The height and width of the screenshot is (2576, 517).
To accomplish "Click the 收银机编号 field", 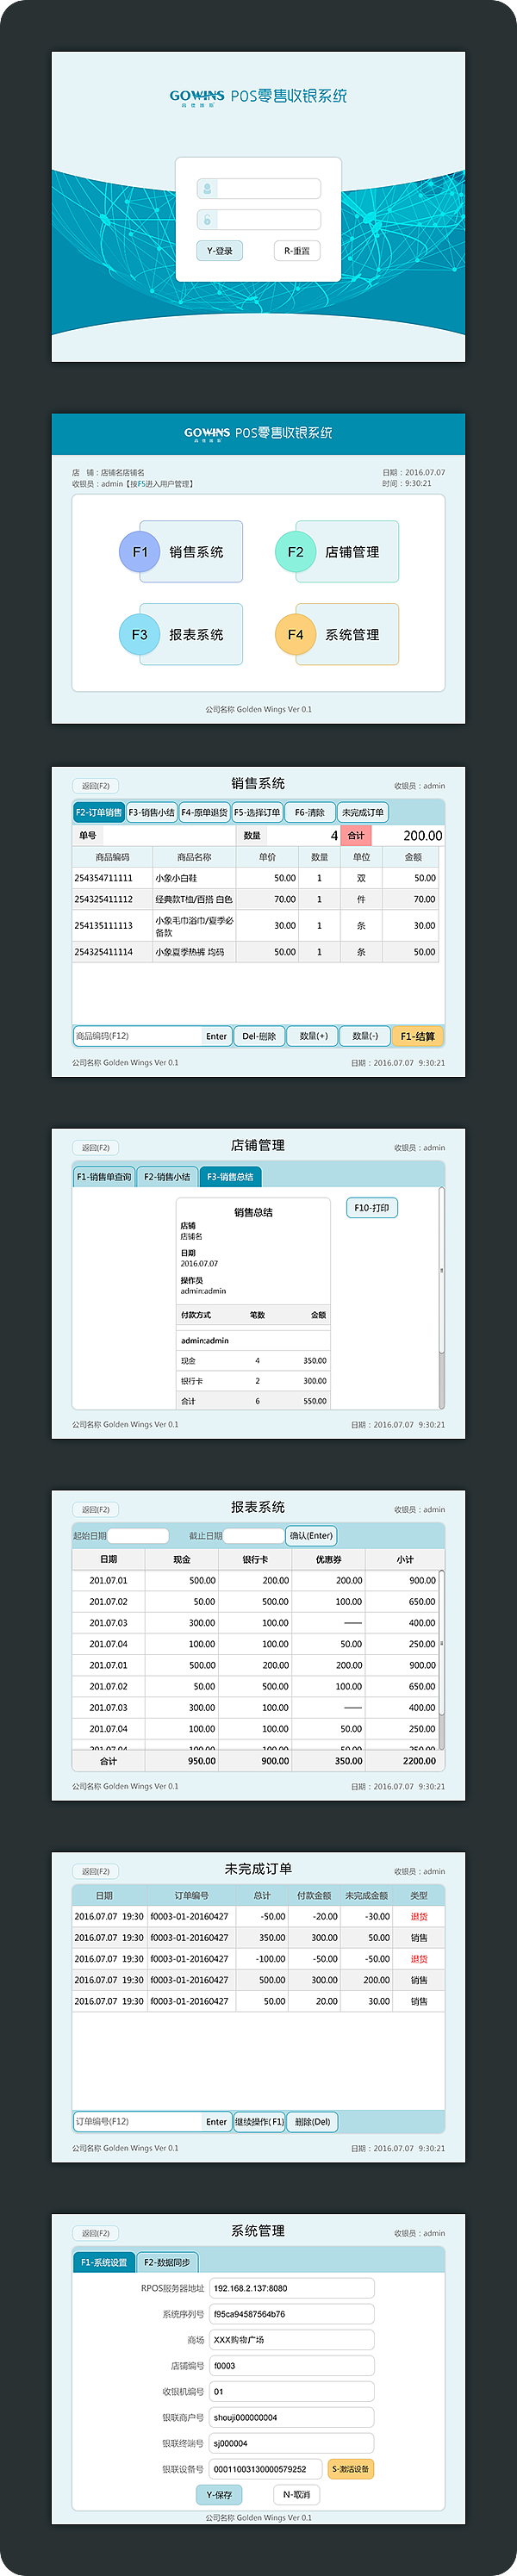I will [292, 2392].
